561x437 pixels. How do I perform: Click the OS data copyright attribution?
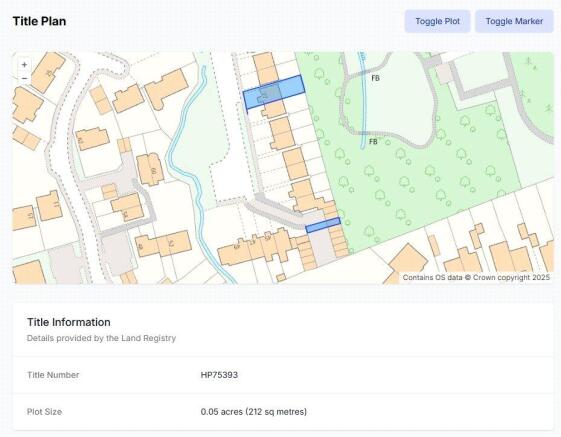tap(476, 277)
